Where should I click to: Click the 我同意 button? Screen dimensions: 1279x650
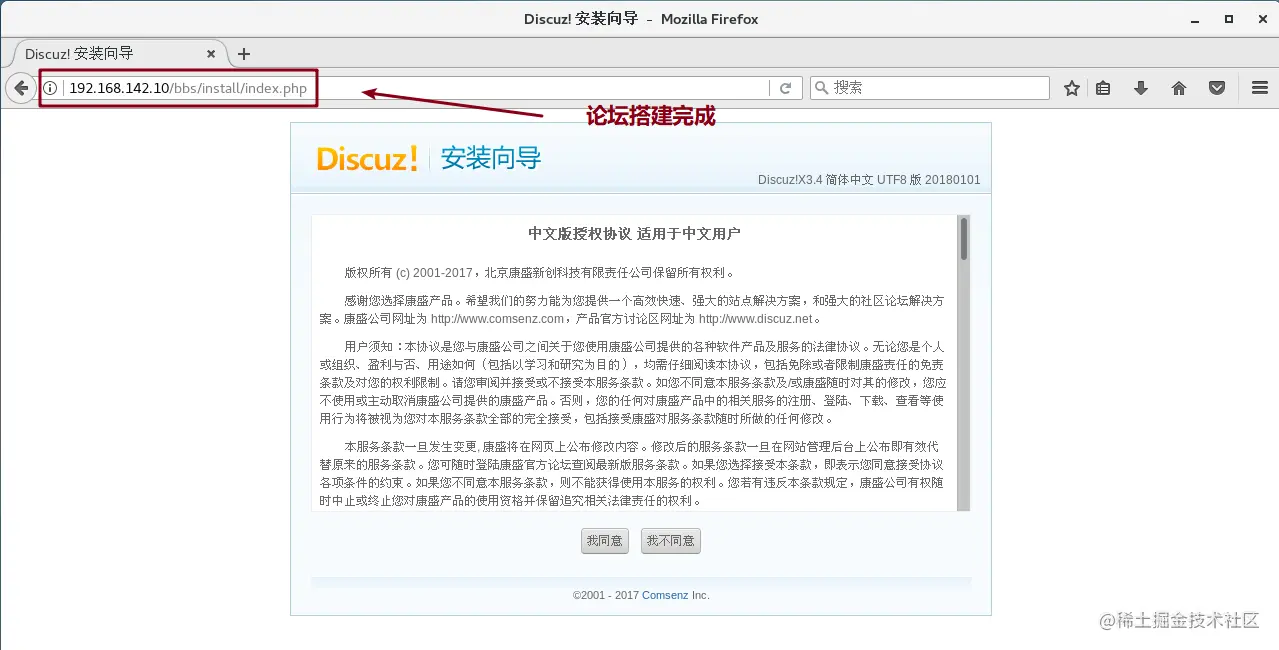605,541
